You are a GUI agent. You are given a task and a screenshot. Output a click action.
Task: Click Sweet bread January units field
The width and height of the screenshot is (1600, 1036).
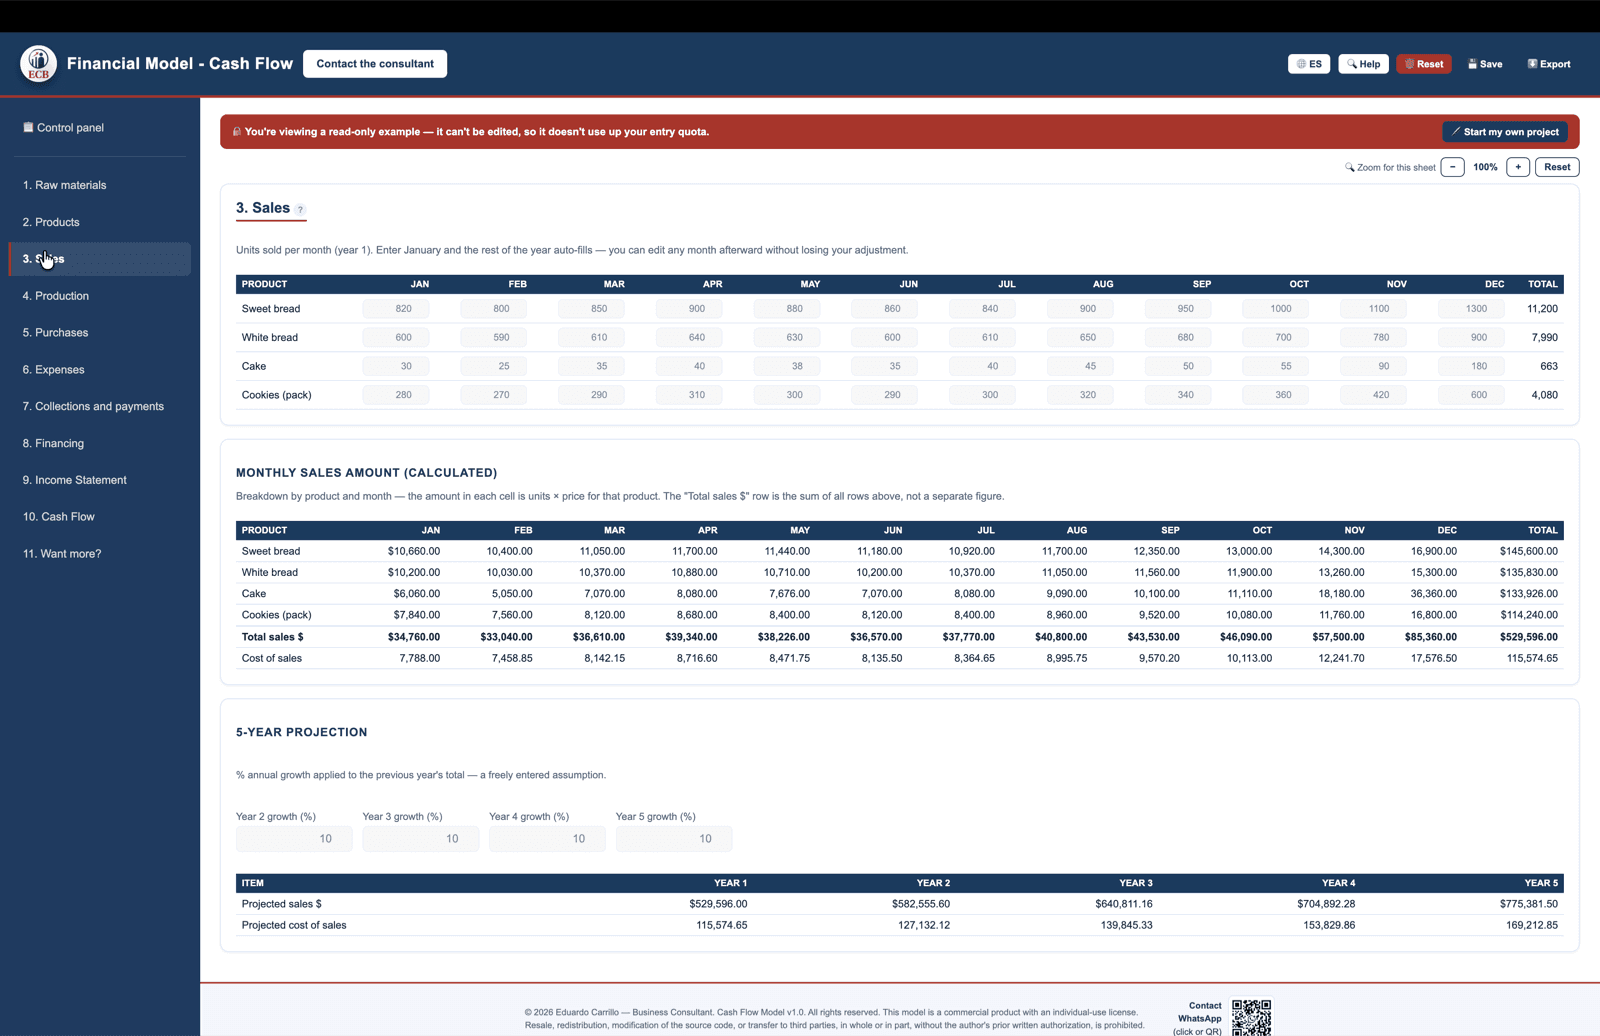click(x=396, y=309)
